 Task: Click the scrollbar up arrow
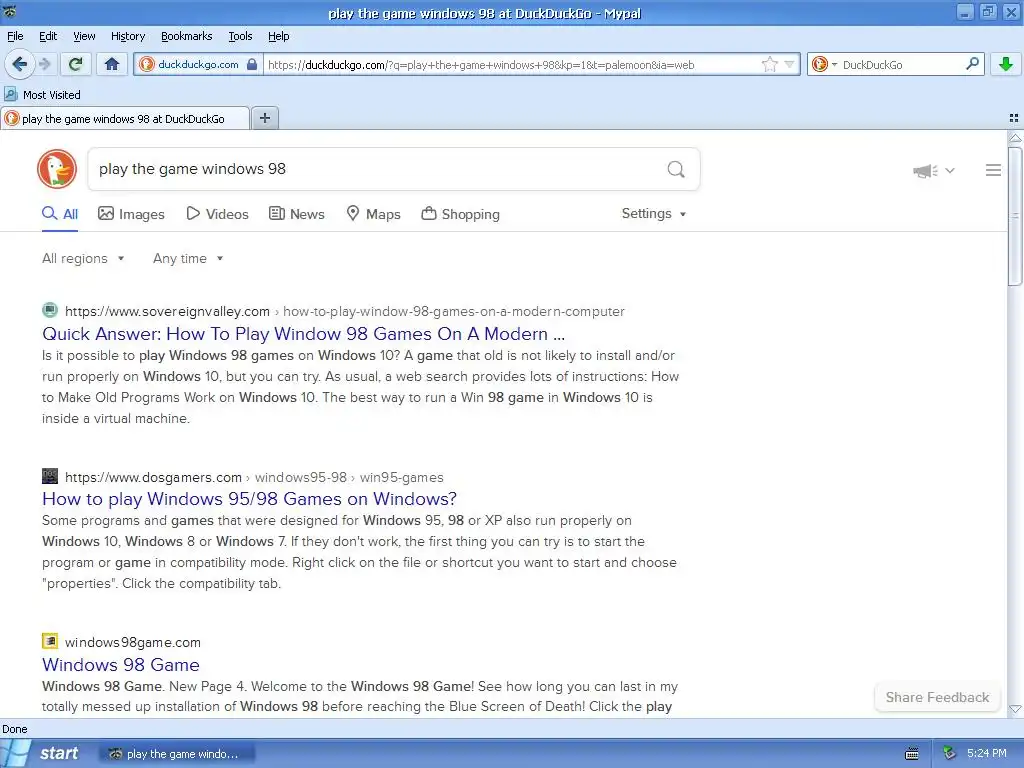(x=1015, y=138)
